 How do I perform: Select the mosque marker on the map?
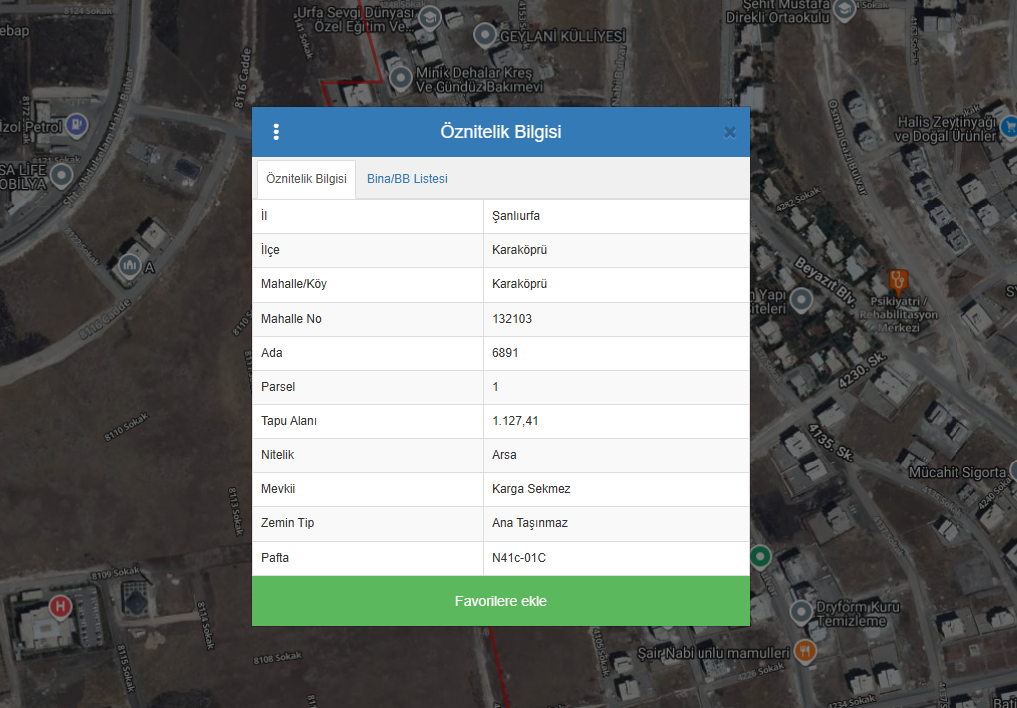pyautogui.click(x=130, y=265)
